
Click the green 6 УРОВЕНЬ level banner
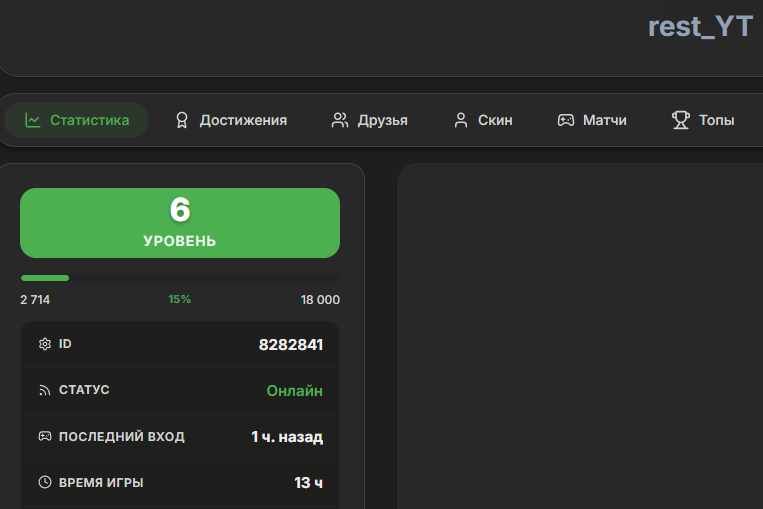tap(180, 223)
